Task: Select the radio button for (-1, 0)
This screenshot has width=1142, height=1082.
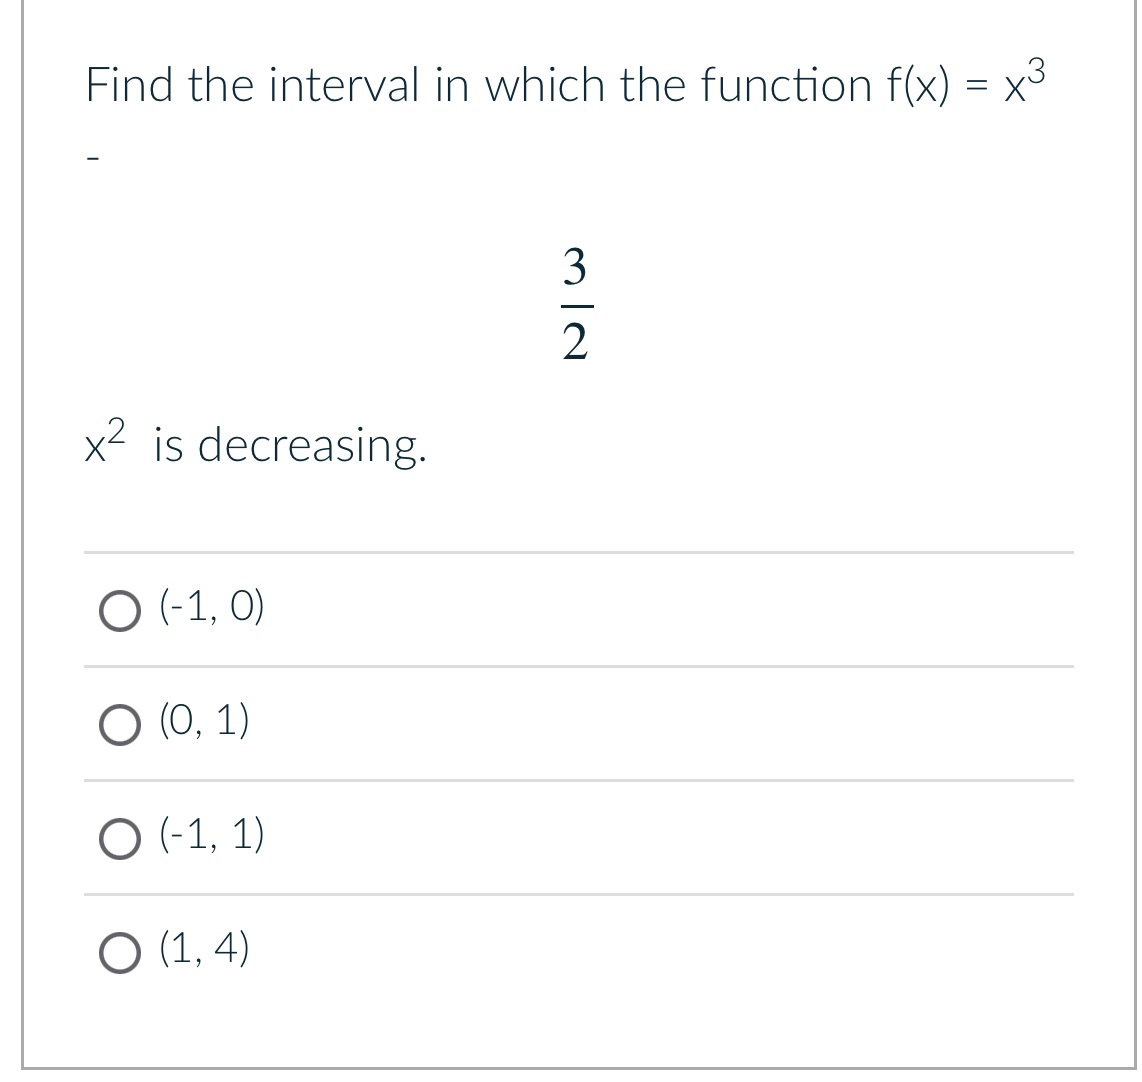Action: tap(120, 609)
